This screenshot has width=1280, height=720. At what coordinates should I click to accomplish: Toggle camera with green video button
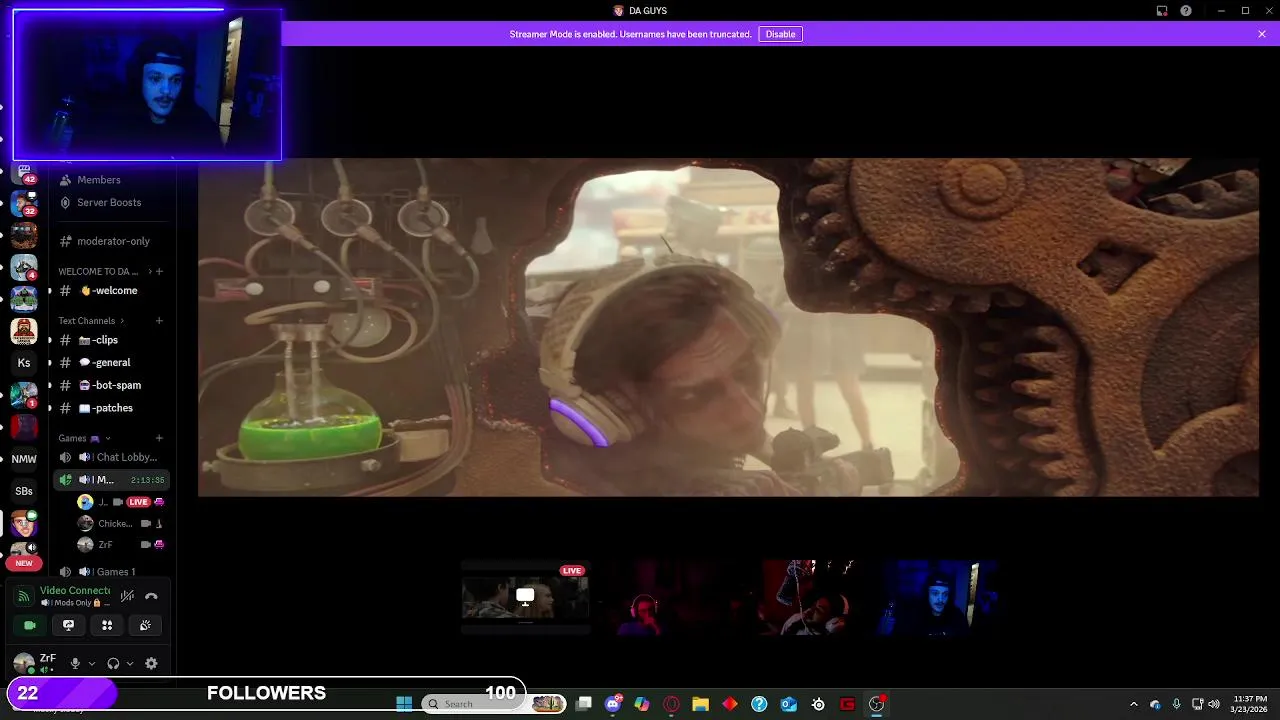[30, 625]
